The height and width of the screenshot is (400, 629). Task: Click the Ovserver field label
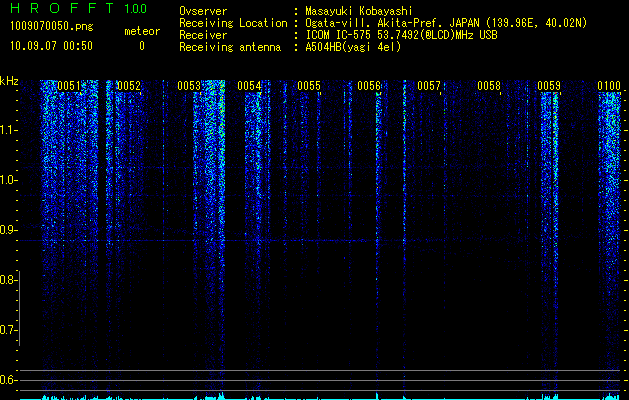pos(203,11)
